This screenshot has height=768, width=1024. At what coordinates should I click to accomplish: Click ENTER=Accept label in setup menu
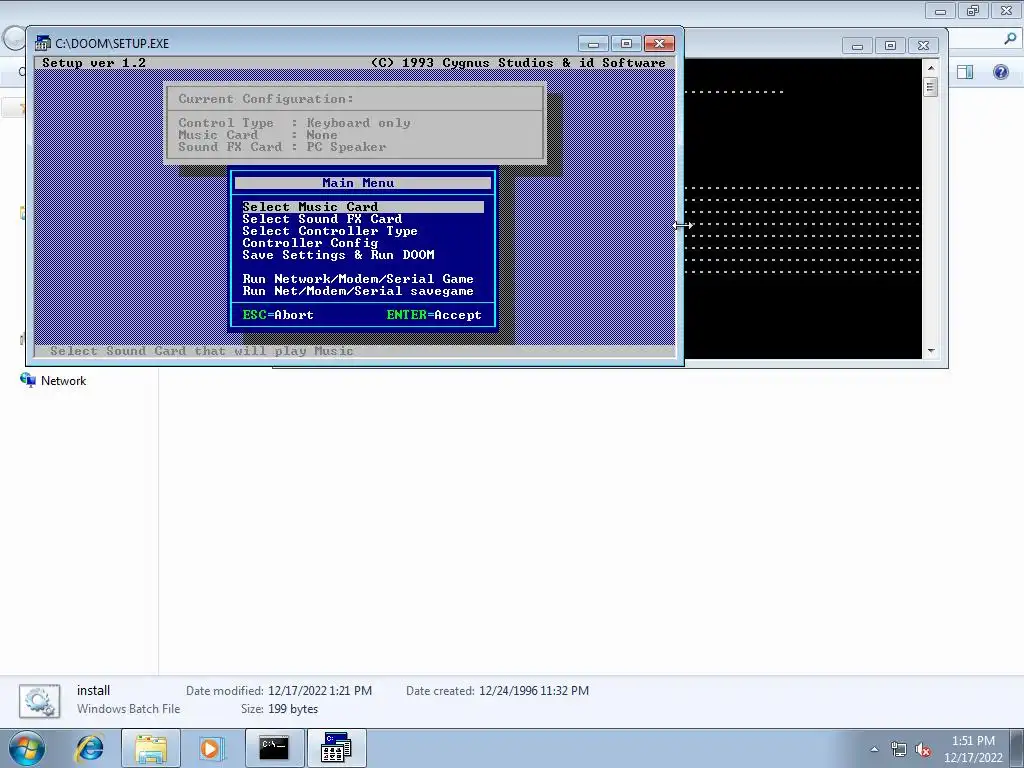point(434,315)
